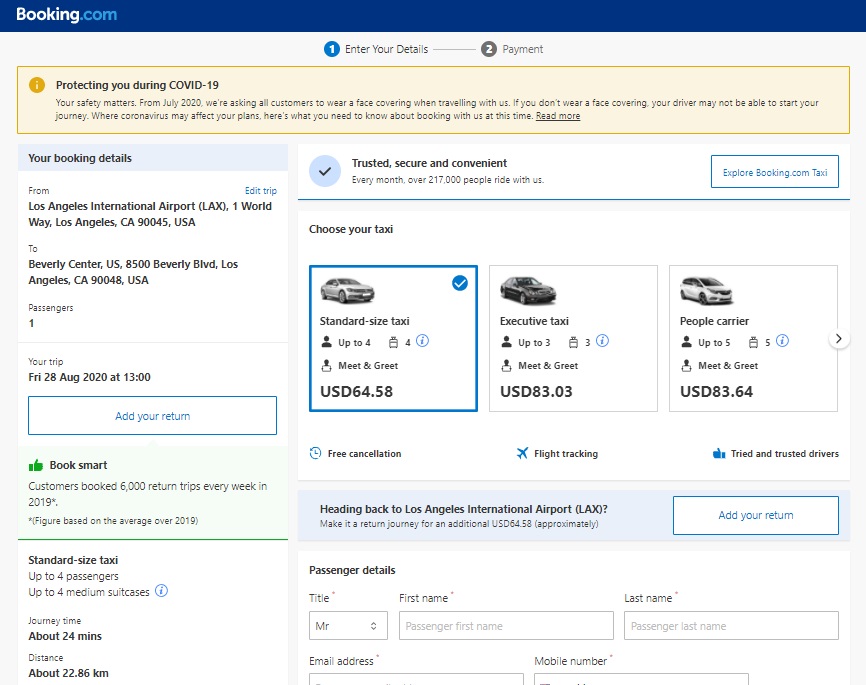This screenshot has width=866, height=685.
Task: Click Tried and trusted drivers text
Action: tap(785, 454)
